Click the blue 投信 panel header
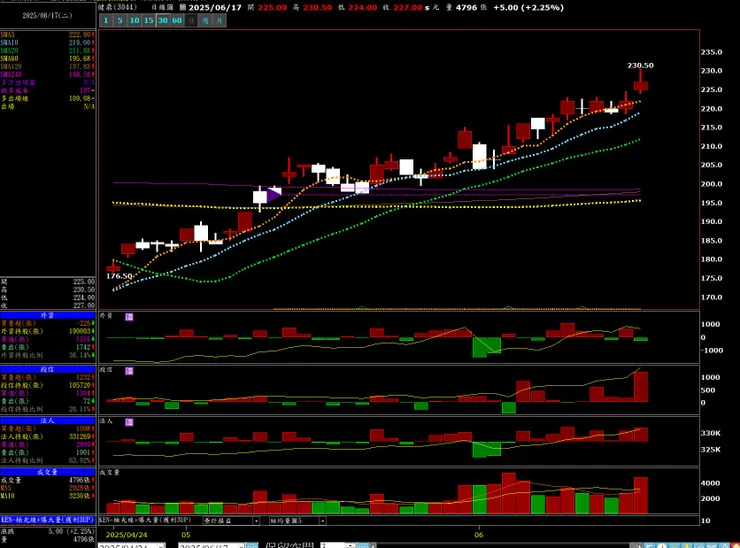740x548 pixels. [x=47, y=370]
